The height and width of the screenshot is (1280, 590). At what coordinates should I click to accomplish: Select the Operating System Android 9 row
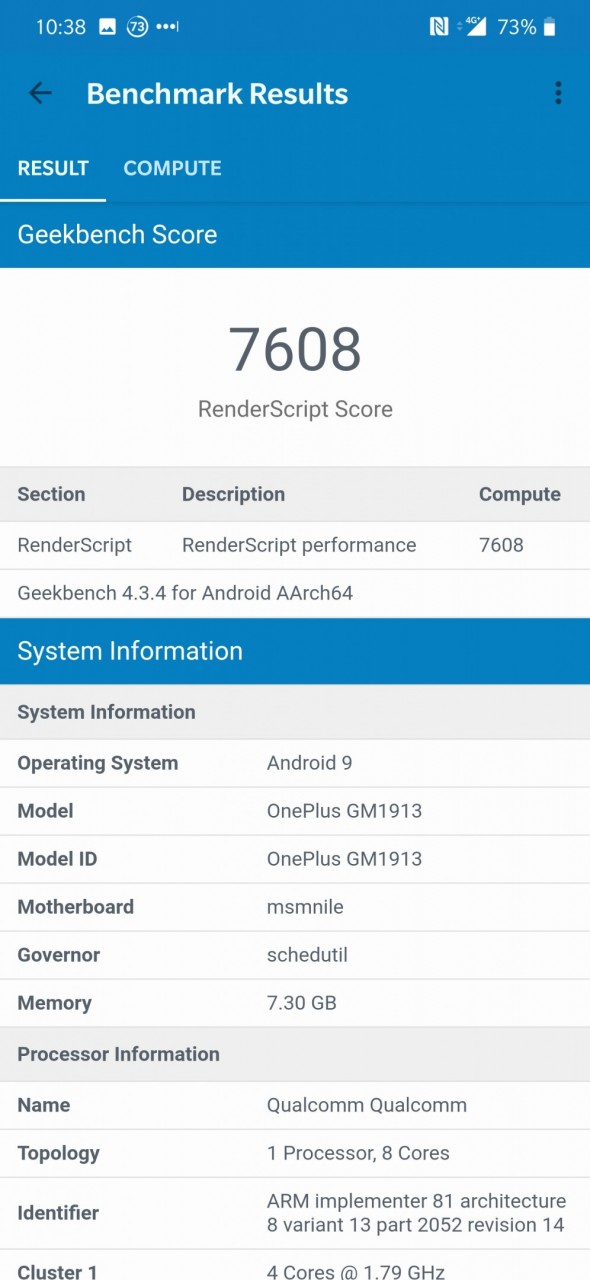click(x=295, y=763)
